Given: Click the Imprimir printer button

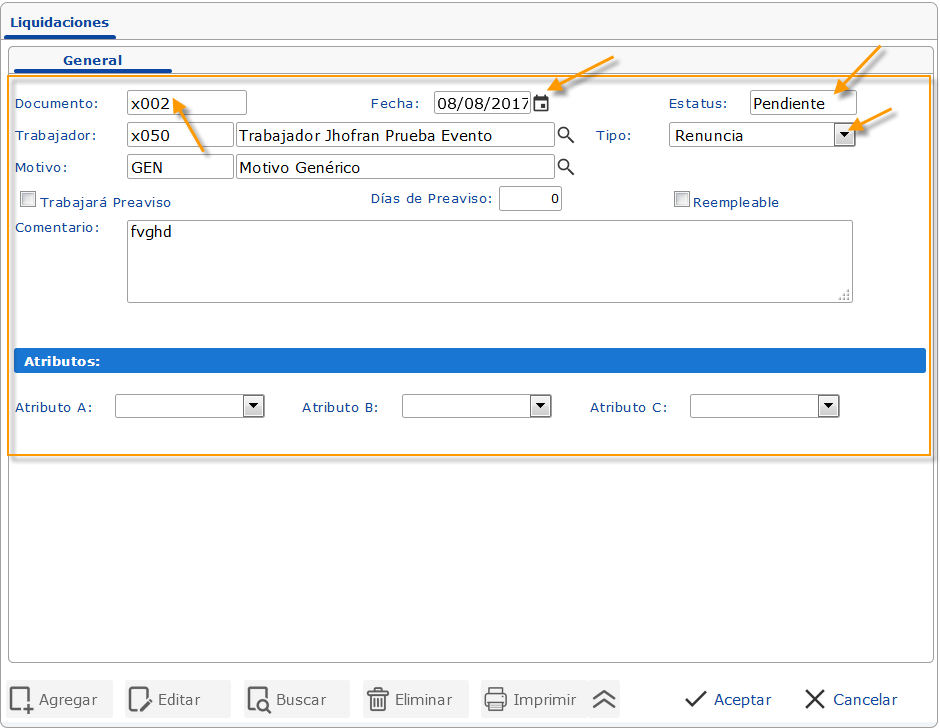Looking at the screenshot, I should click(x=532, y=700).
